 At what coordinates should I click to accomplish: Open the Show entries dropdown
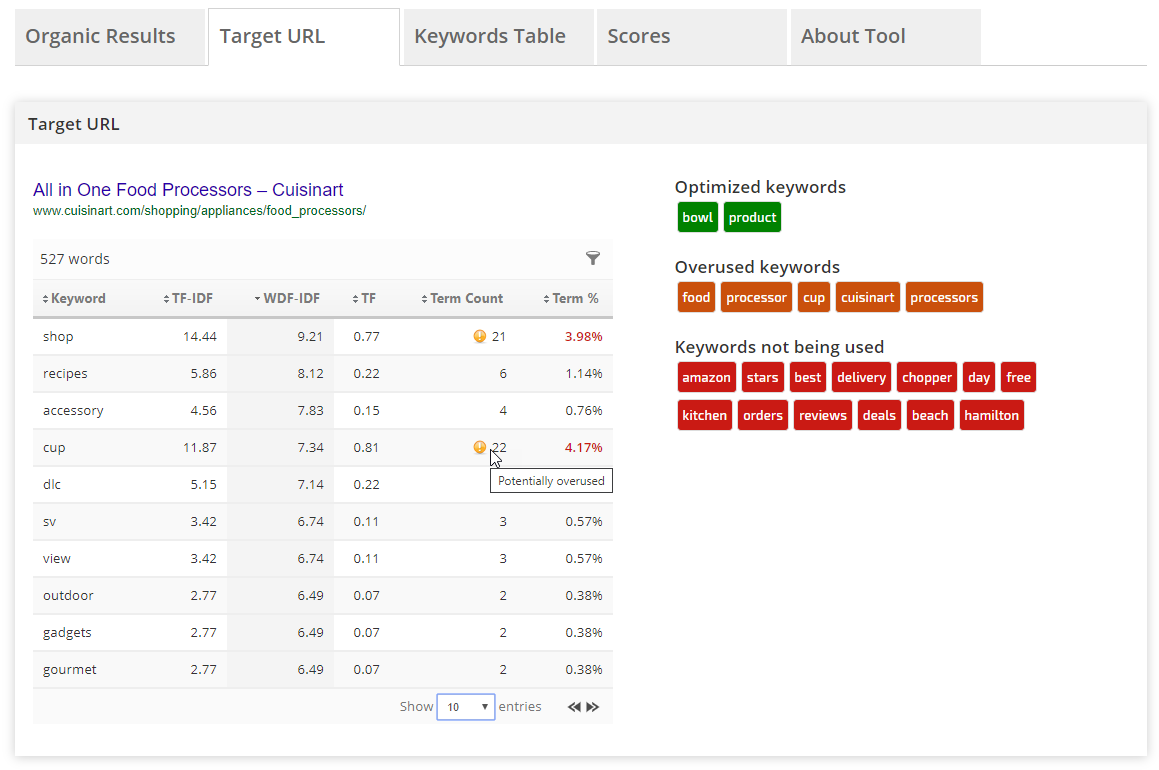pos(465,707)
